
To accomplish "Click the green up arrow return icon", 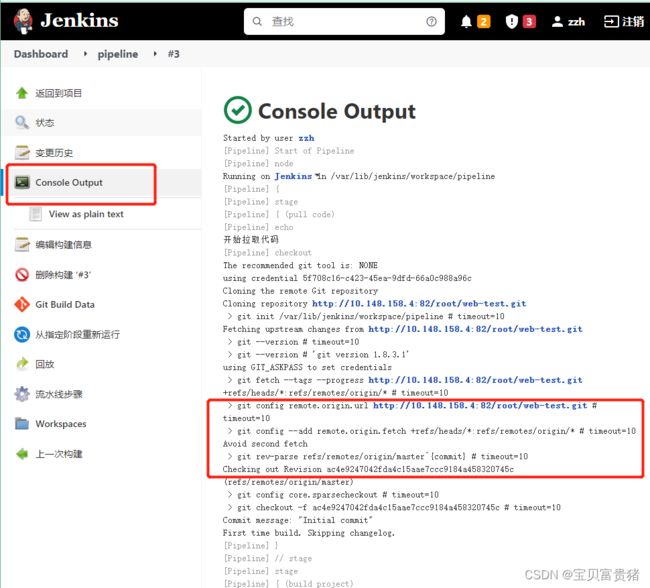I will (x=22, y=93).
